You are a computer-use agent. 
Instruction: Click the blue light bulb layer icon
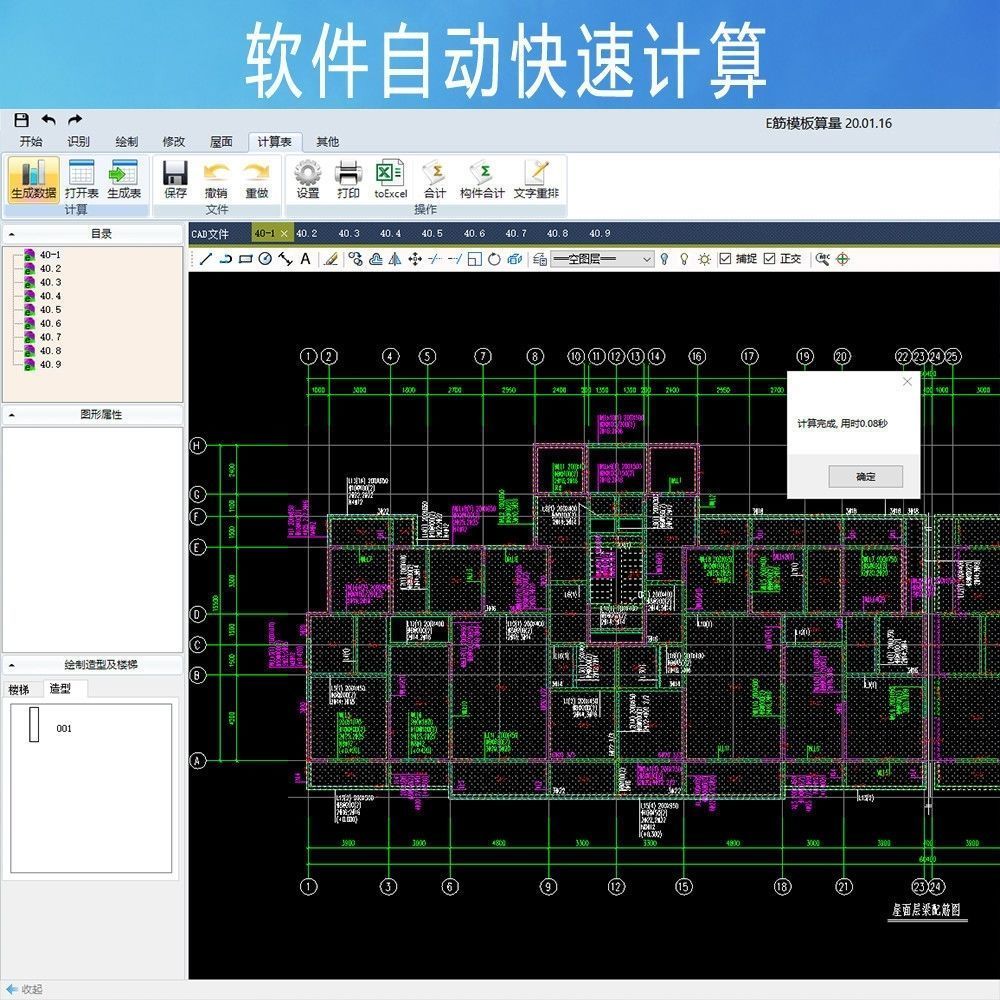(665, 259)
